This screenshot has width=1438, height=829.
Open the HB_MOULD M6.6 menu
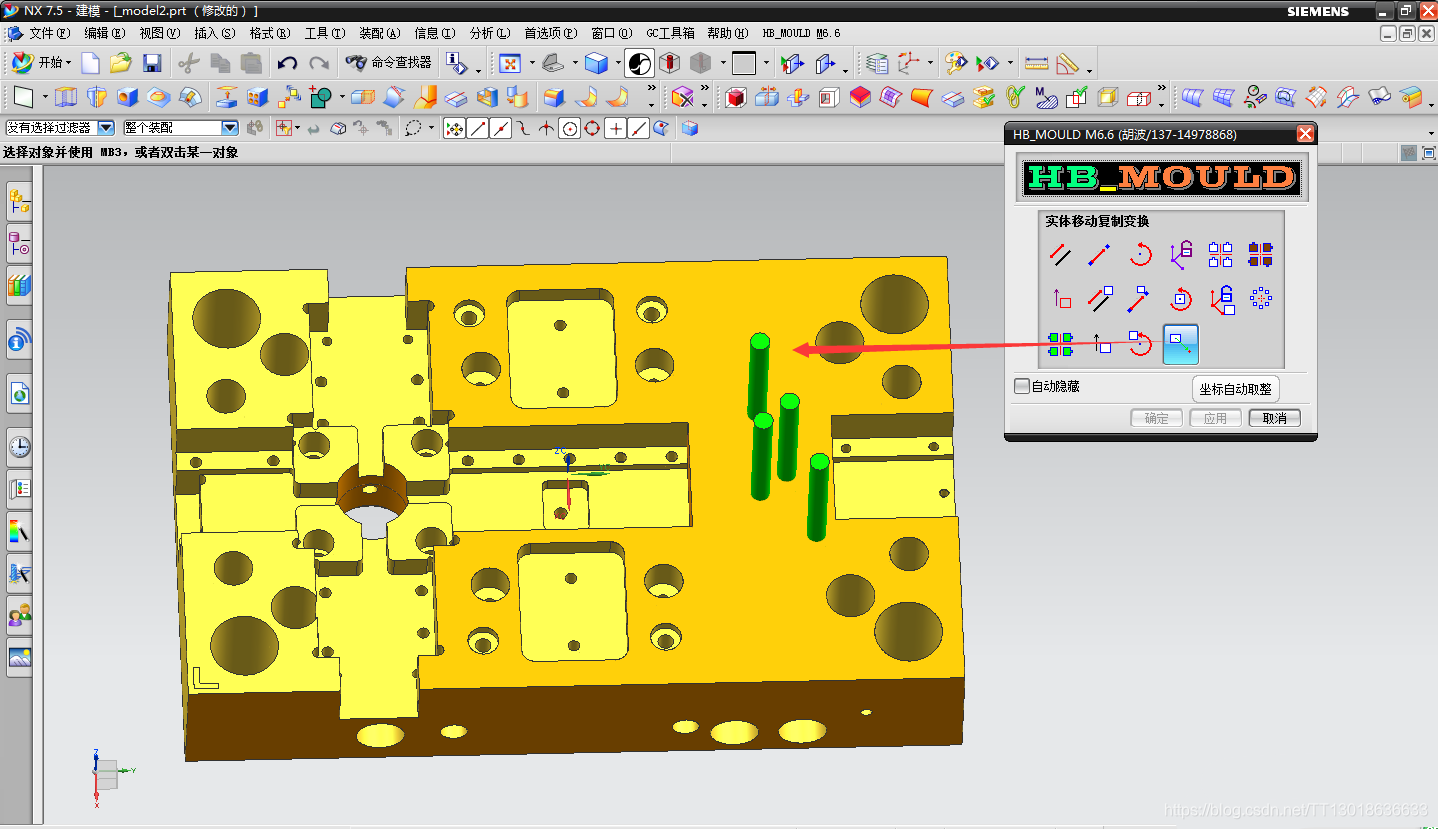pyautogui.click(x=801, y=33)
